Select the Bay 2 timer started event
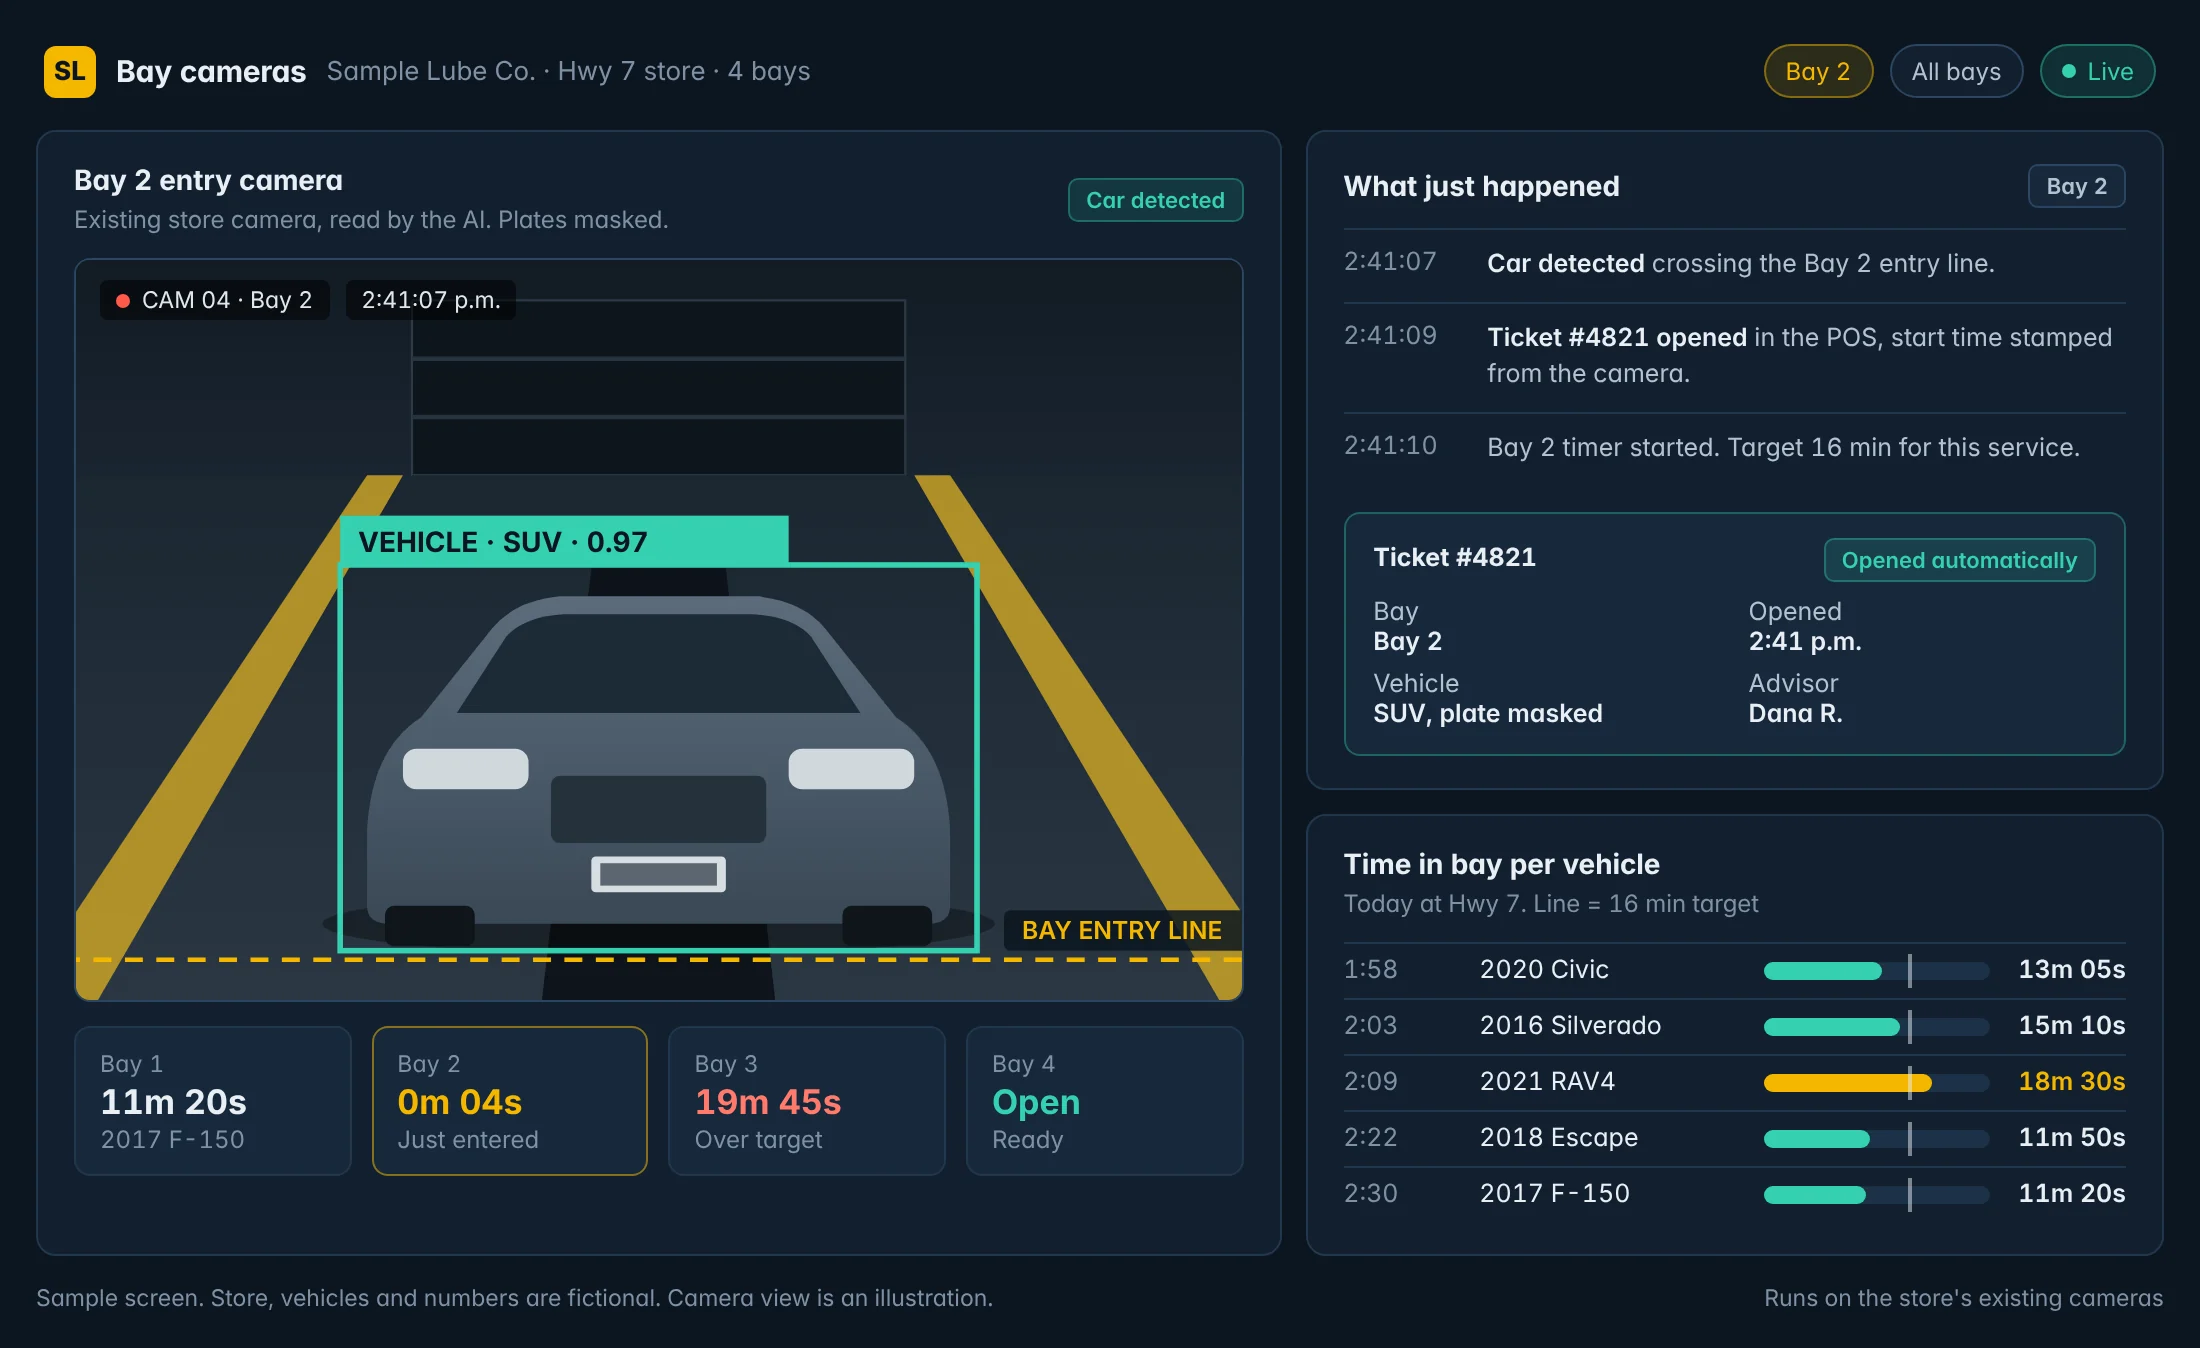 [x=1734, y=447]
